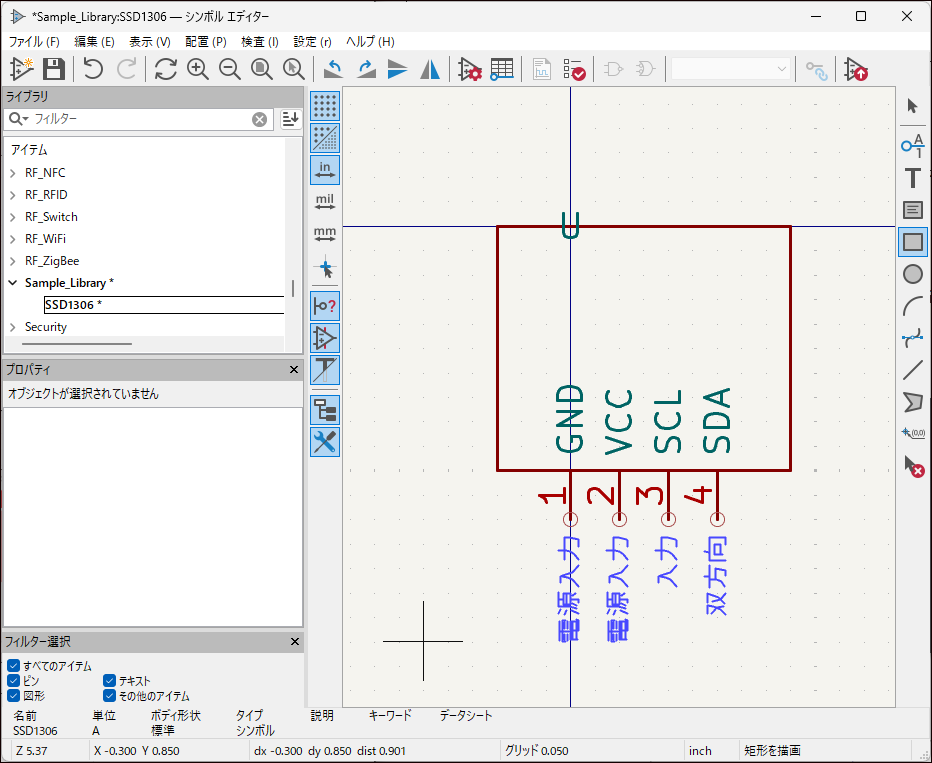Select the circle drawing tool
The image size is (932, 763).
pyautogui.click(x=912, y=274)
